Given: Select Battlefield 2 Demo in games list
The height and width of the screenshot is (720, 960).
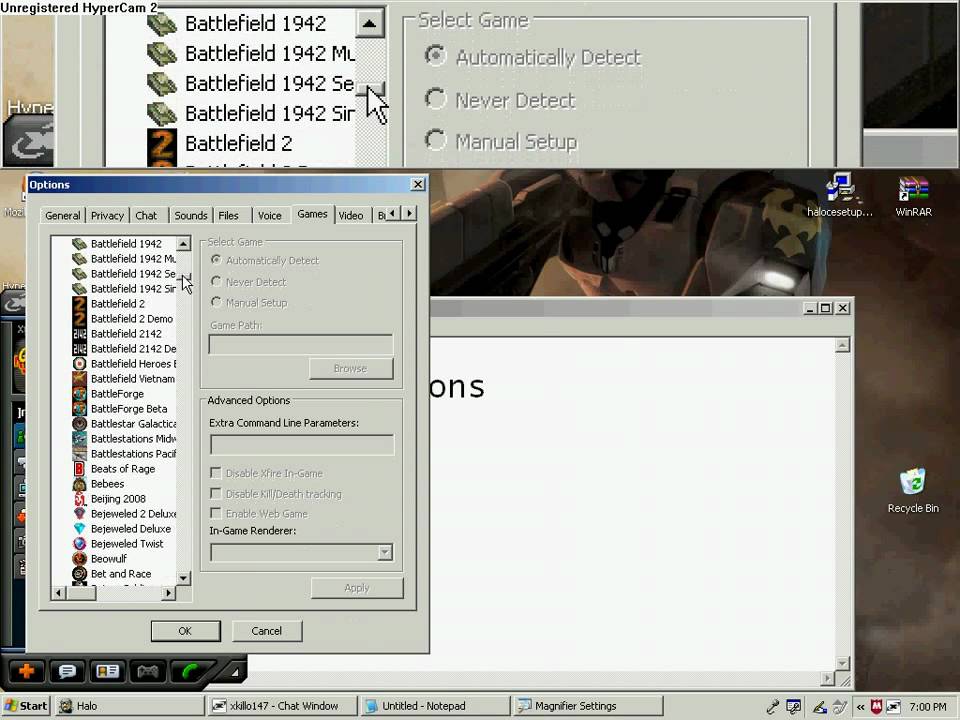Looking at the screenshot, I should pyautogui.click(x=132, y=318).
